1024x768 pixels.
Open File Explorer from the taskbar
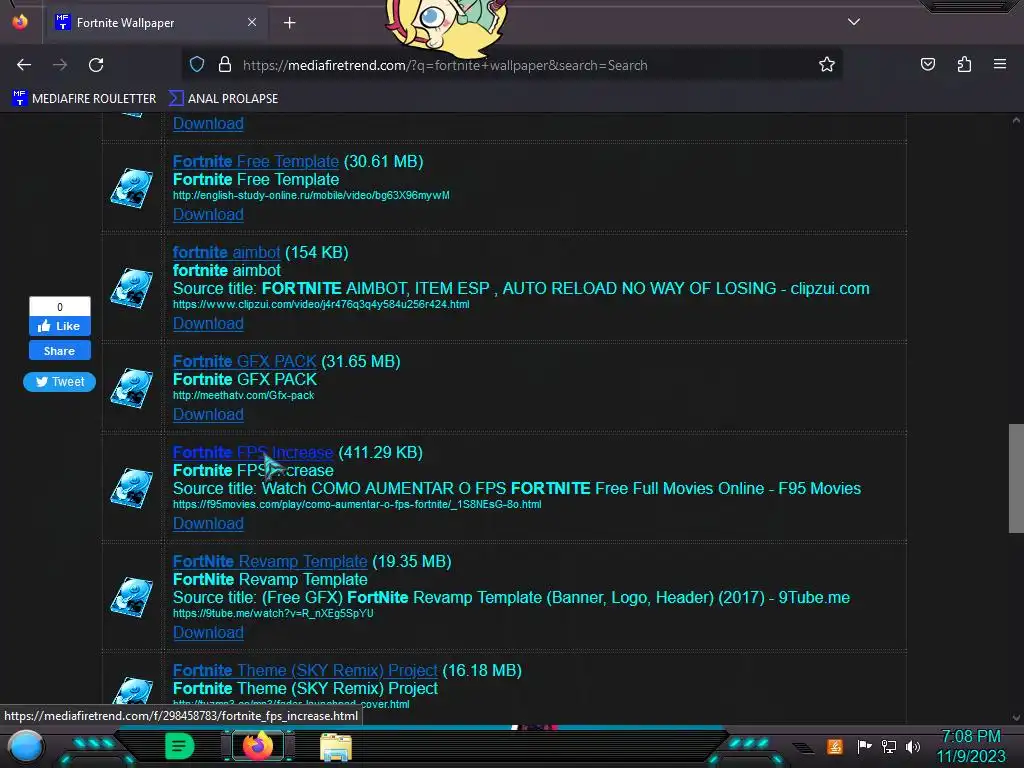tap(336, 747)
